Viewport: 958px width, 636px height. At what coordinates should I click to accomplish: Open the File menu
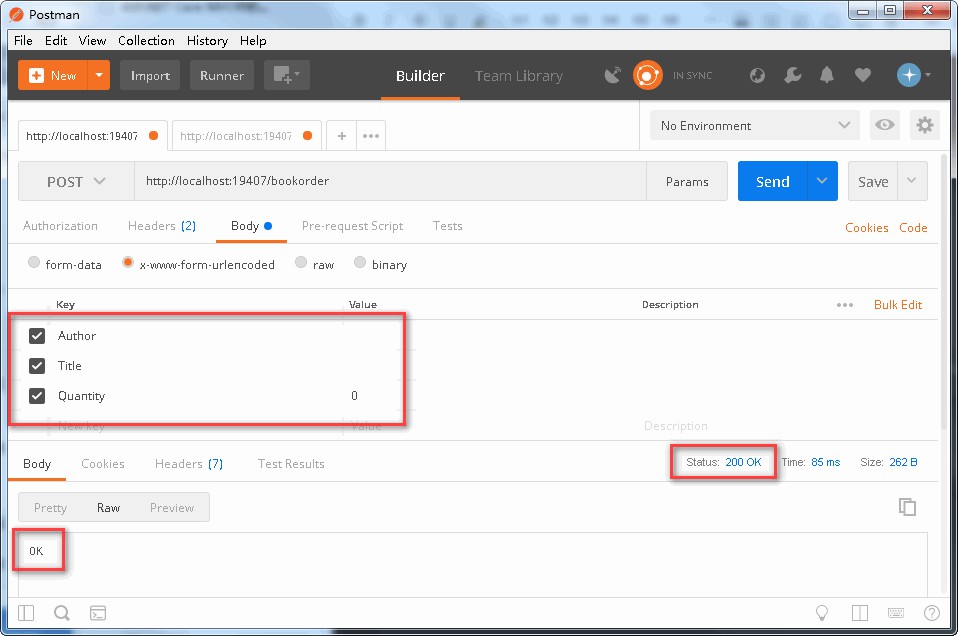(23, 40)
